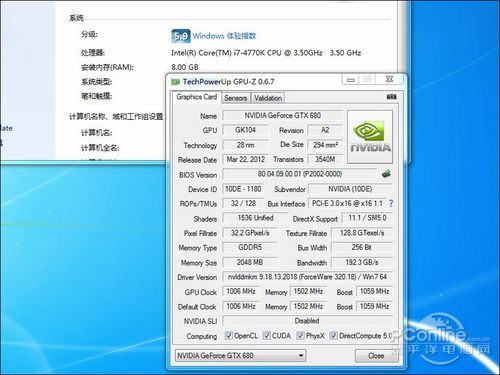The image size is (500, 375).
Task: Click the DirectX Support field 11.1 / SM5.0
Action: coord(367,218)
